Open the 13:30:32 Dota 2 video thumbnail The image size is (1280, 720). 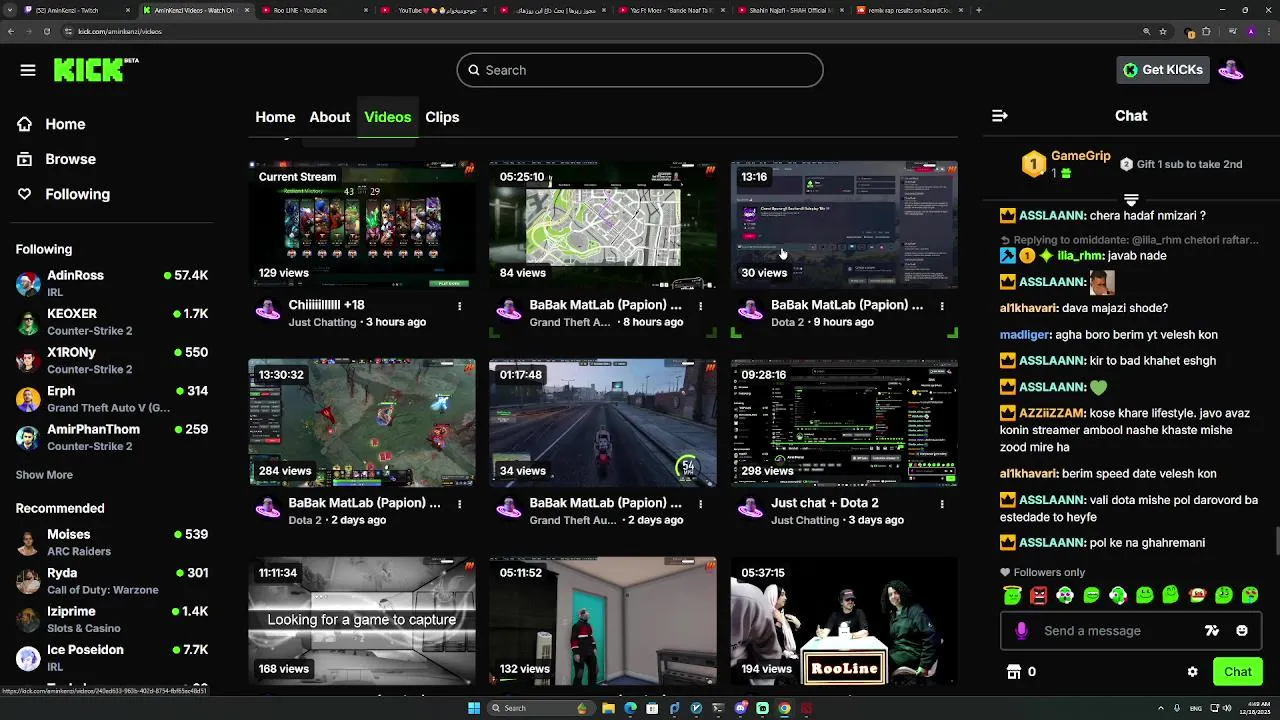(x=362, y=422)
